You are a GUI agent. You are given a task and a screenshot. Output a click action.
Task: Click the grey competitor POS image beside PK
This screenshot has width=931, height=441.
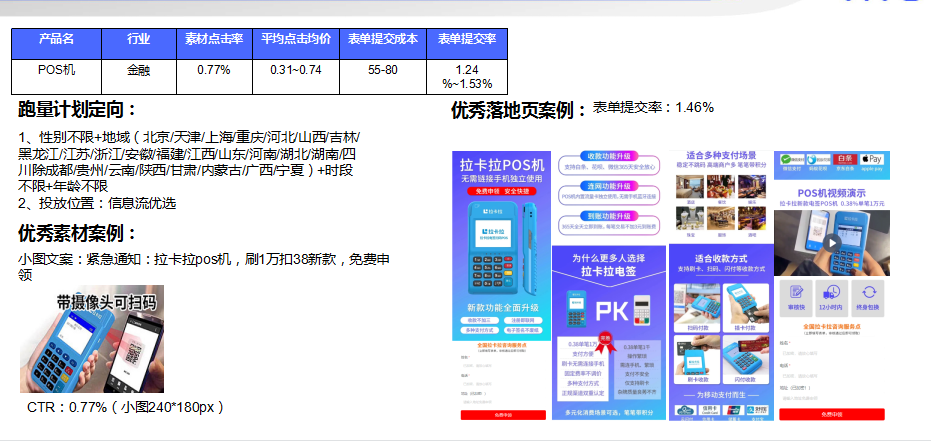point(642,309)
